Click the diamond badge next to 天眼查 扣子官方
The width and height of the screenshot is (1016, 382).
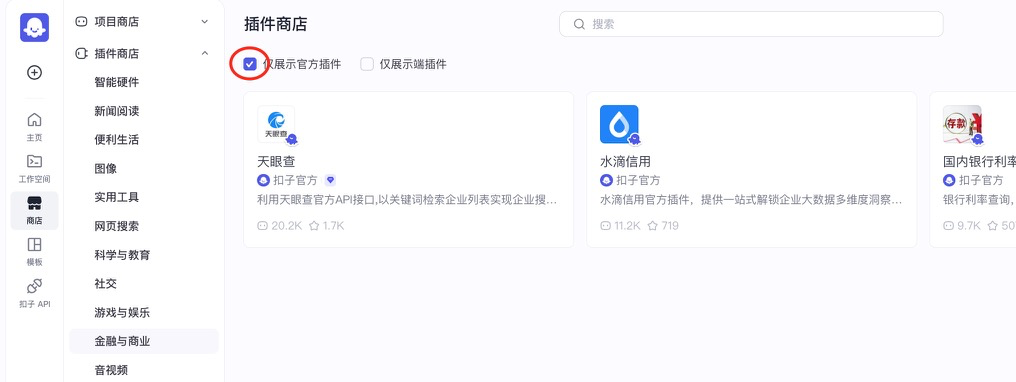point(330,180)
